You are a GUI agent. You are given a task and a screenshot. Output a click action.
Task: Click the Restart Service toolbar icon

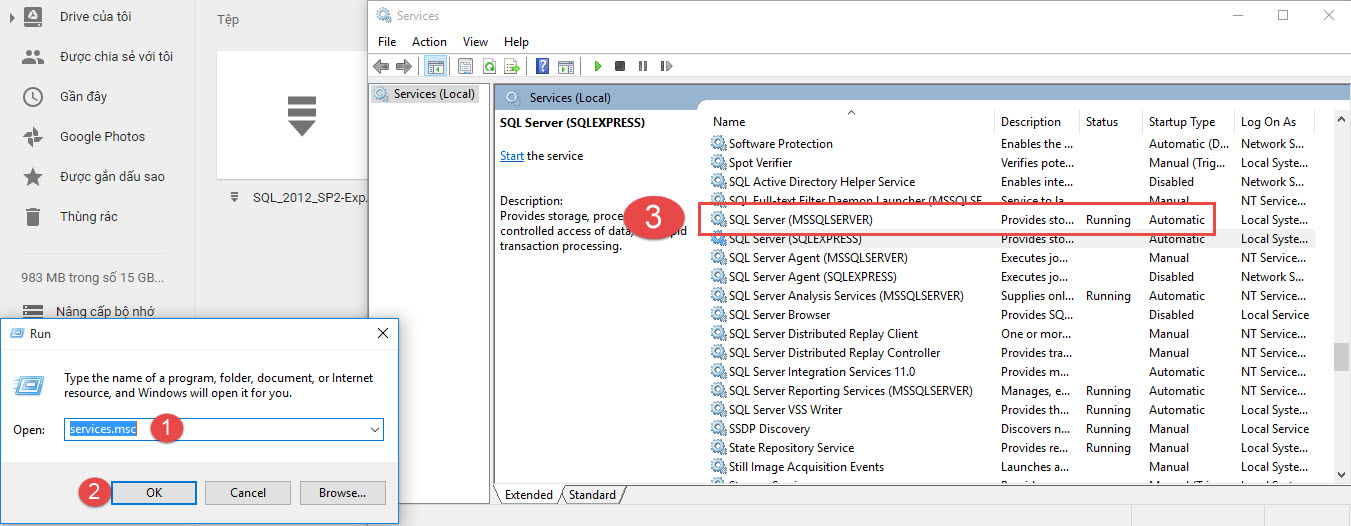point(664,66)
